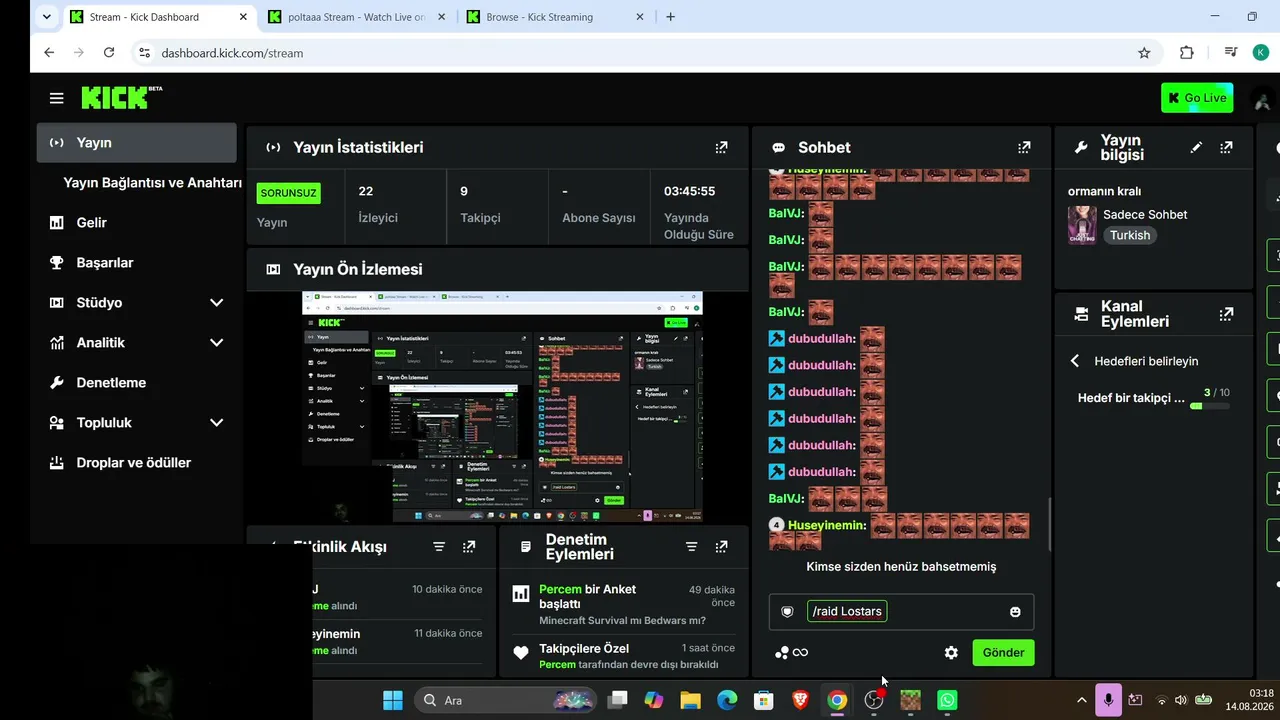Pop out the Denetim Eylemleri panel

click(721, 547)
